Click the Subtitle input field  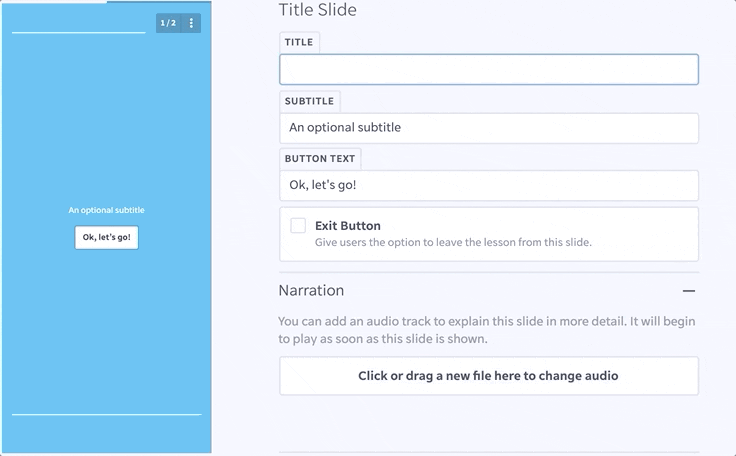[488, 128]
